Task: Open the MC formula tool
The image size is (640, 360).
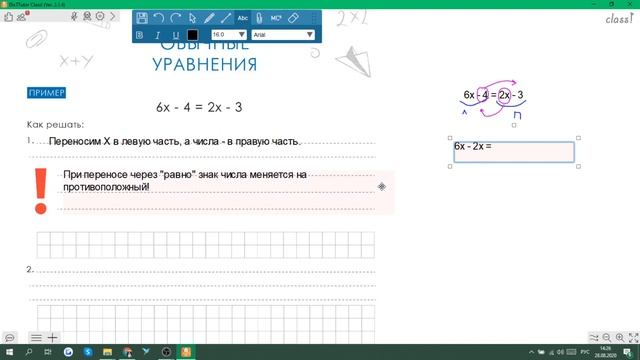Action: click(x=276, y=18)
